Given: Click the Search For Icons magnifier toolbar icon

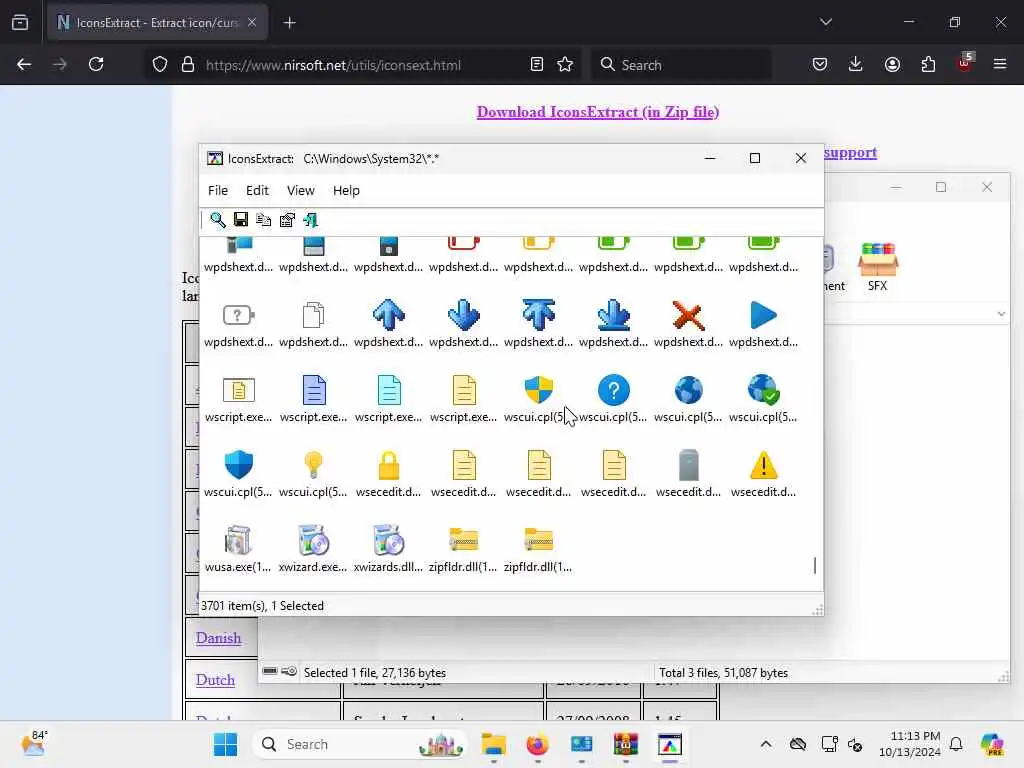Looking at the screenshot, I should (x=217, y=220).
